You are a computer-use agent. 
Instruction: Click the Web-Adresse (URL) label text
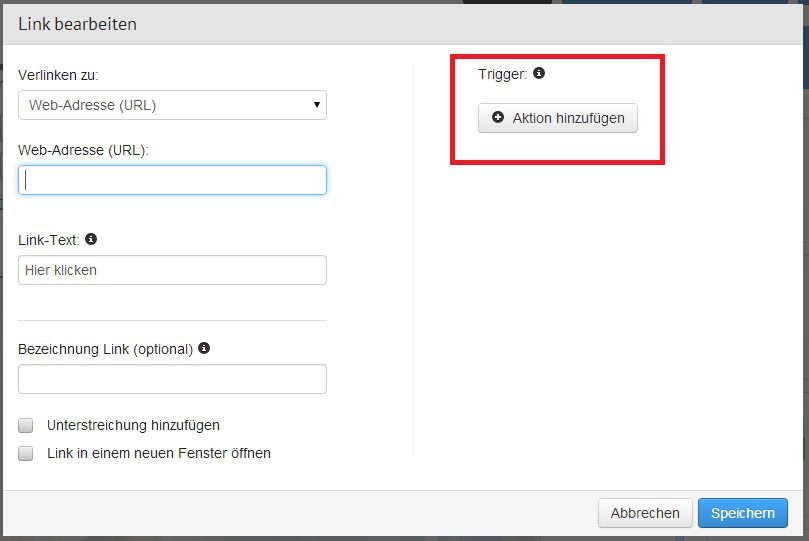click(83, 150)
